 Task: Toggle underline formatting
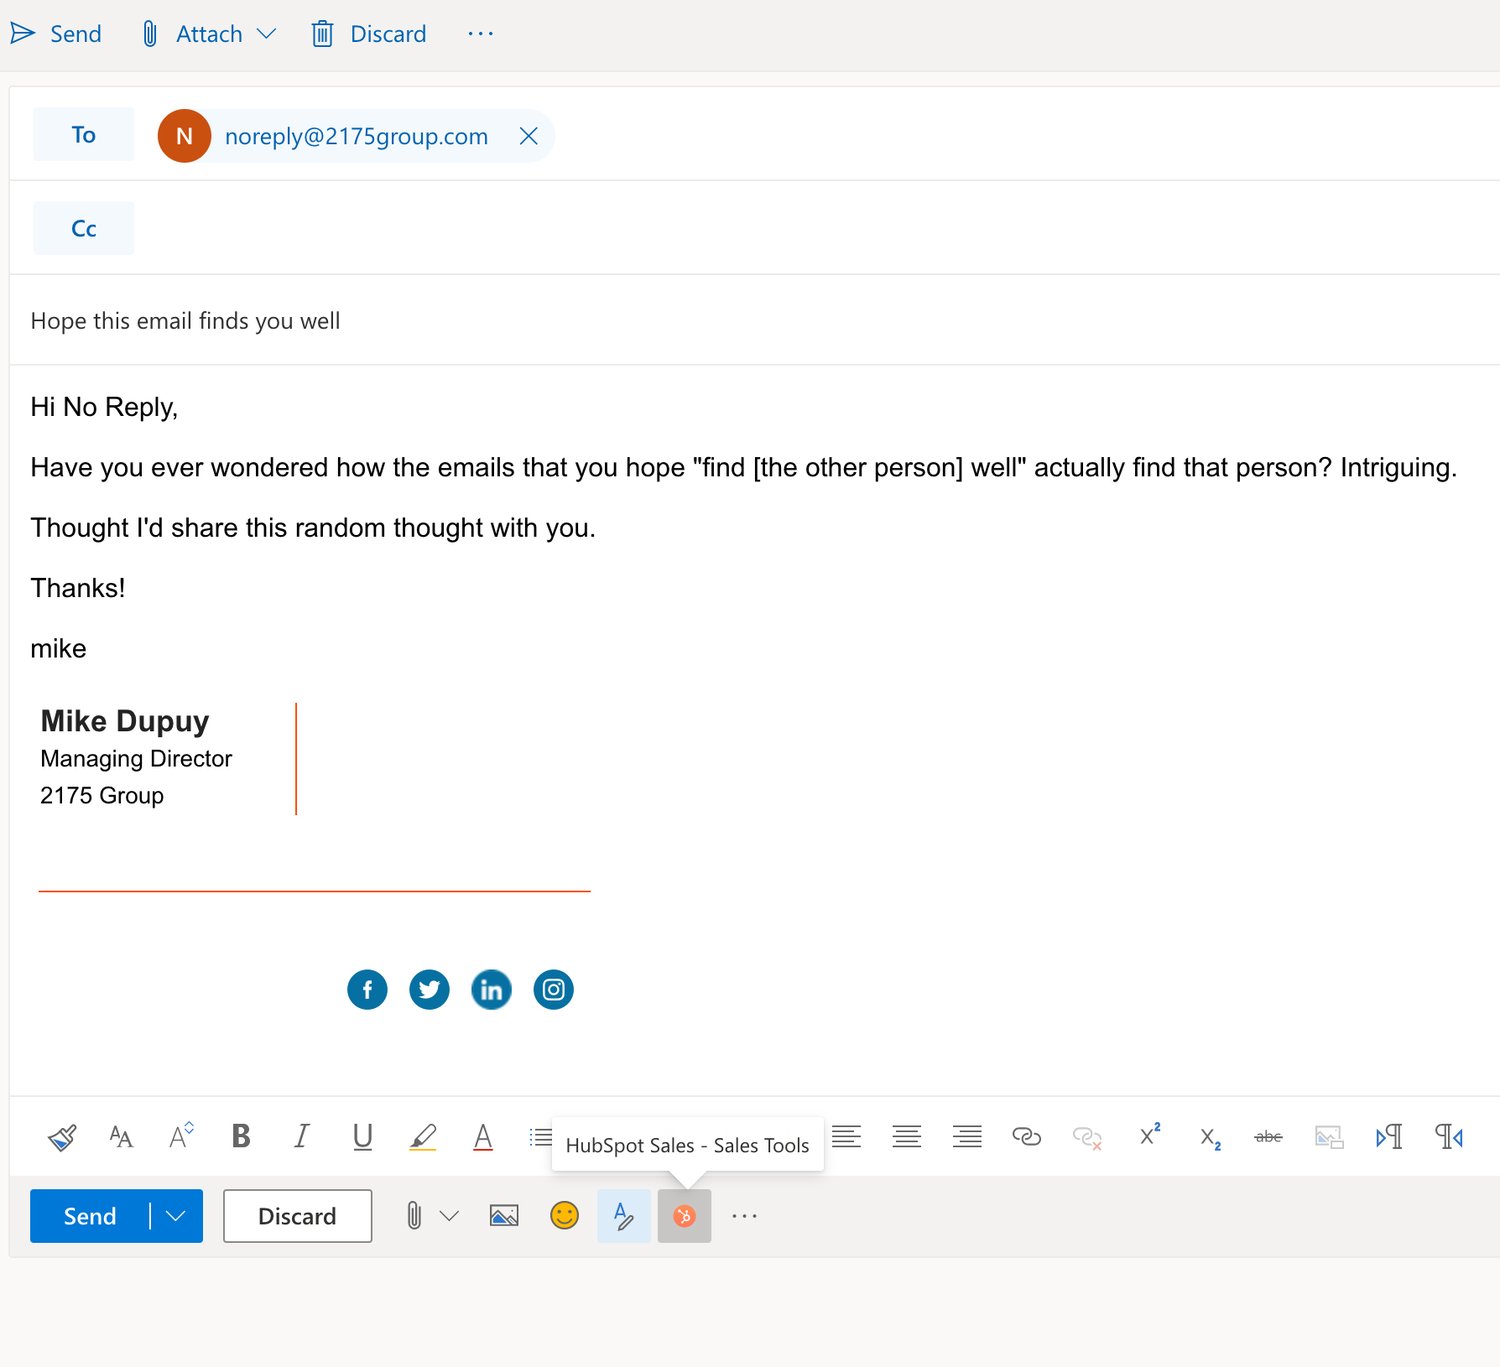[362, 1137]
